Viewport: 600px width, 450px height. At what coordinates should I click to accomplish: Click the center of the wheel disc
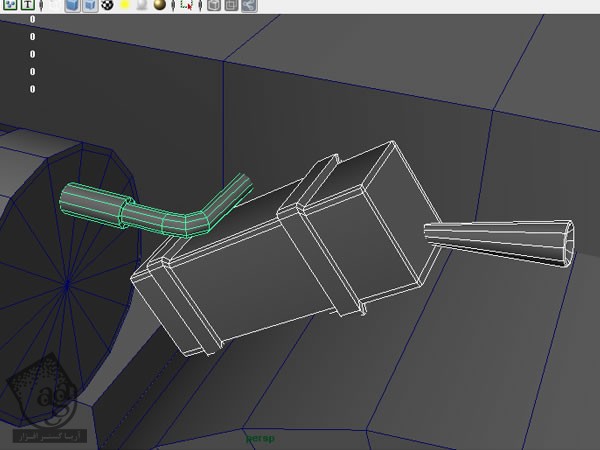[66, 285]
